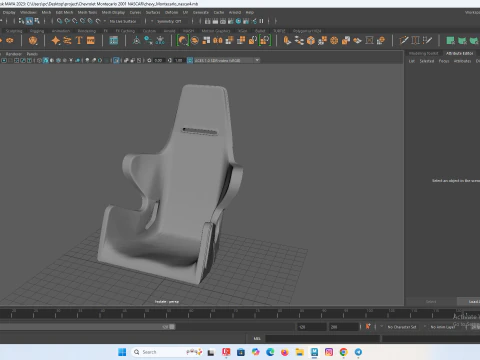This screenshot has width=480, height=360.
Task: Click the first green flag shelf icon
Action: click(x=450, y=41)
